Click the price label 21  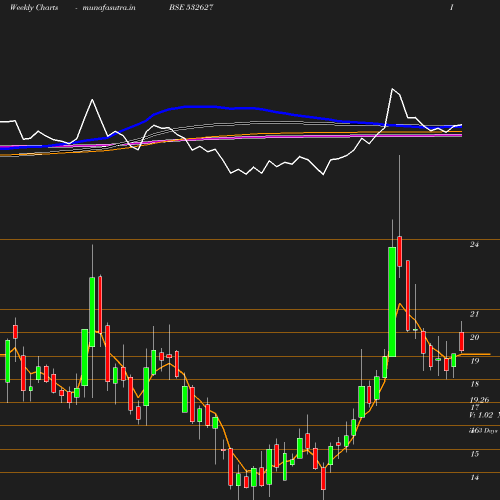(x=474, y=314)
